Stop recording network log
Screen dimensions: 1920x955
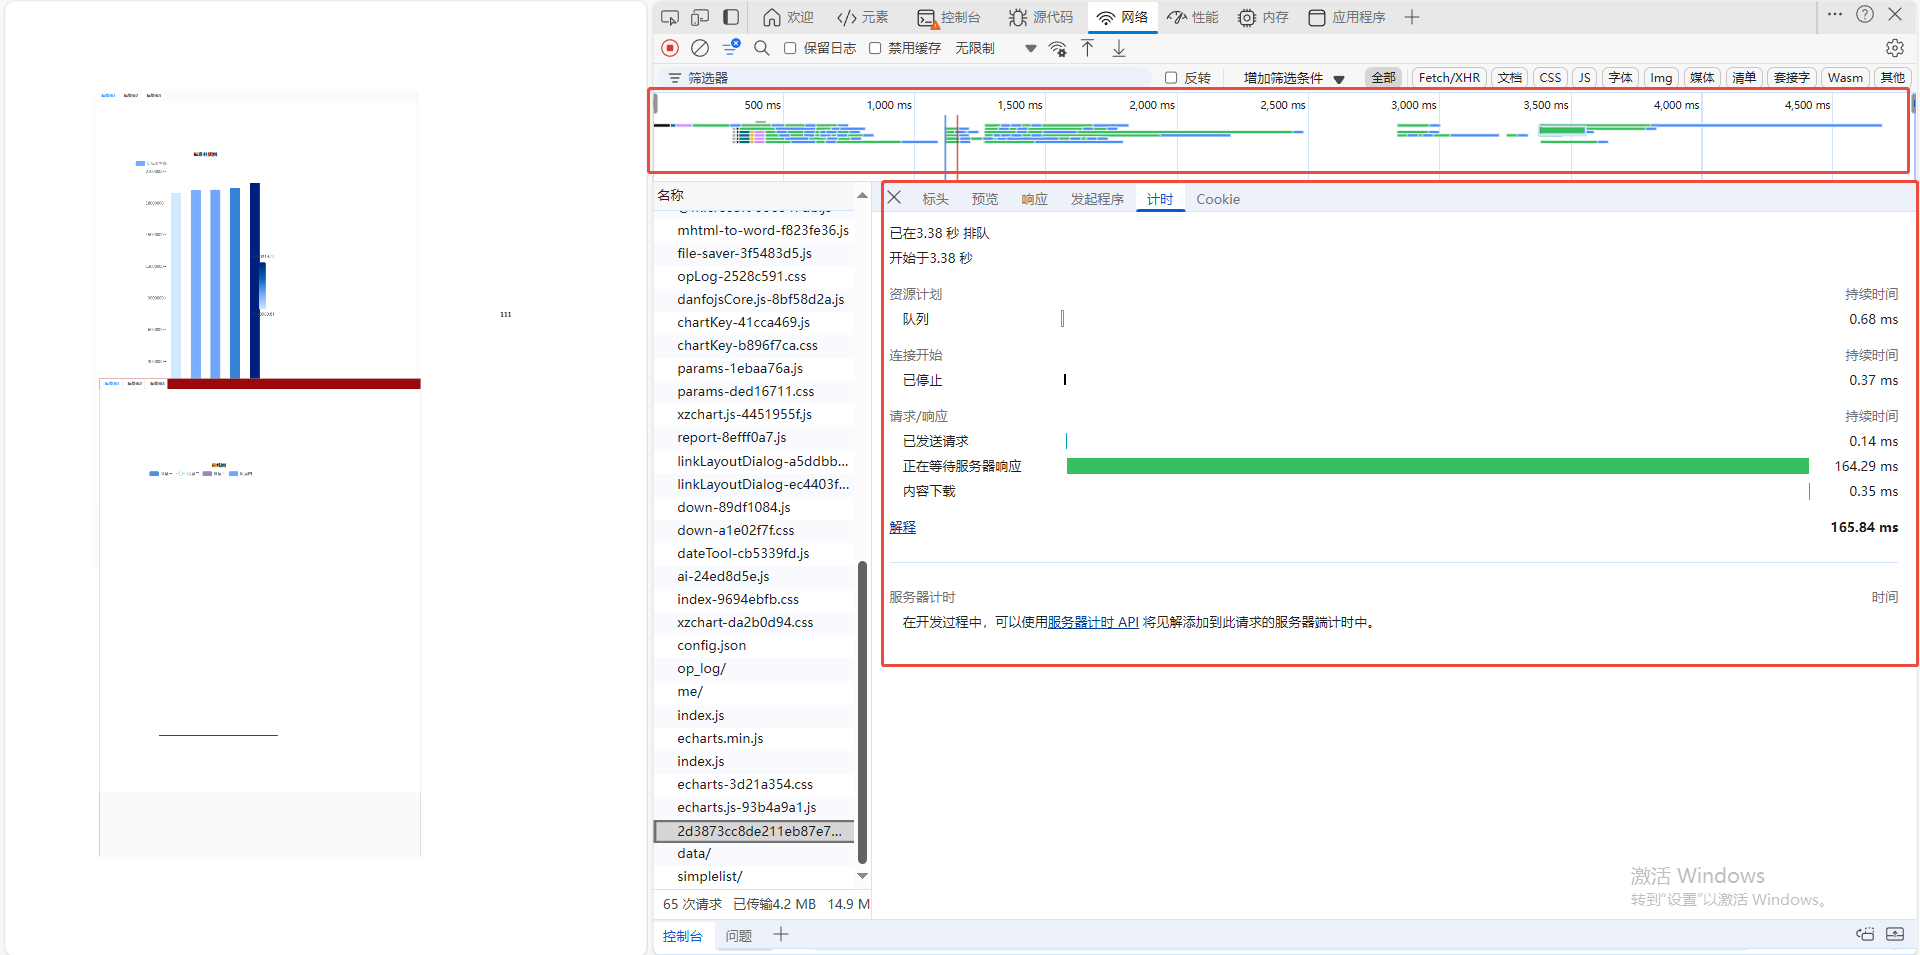(670, 48)
